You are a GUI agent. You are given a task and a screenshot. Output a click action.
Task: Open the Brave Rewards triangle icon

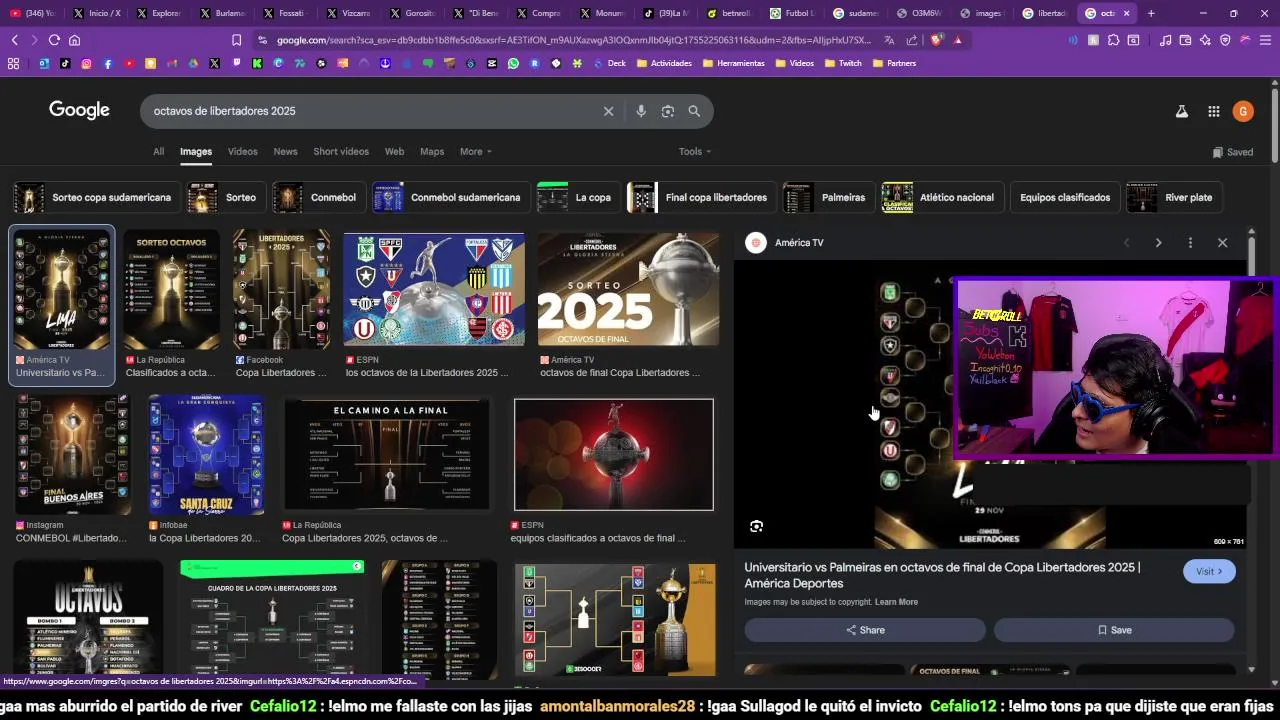pos(958,40)
